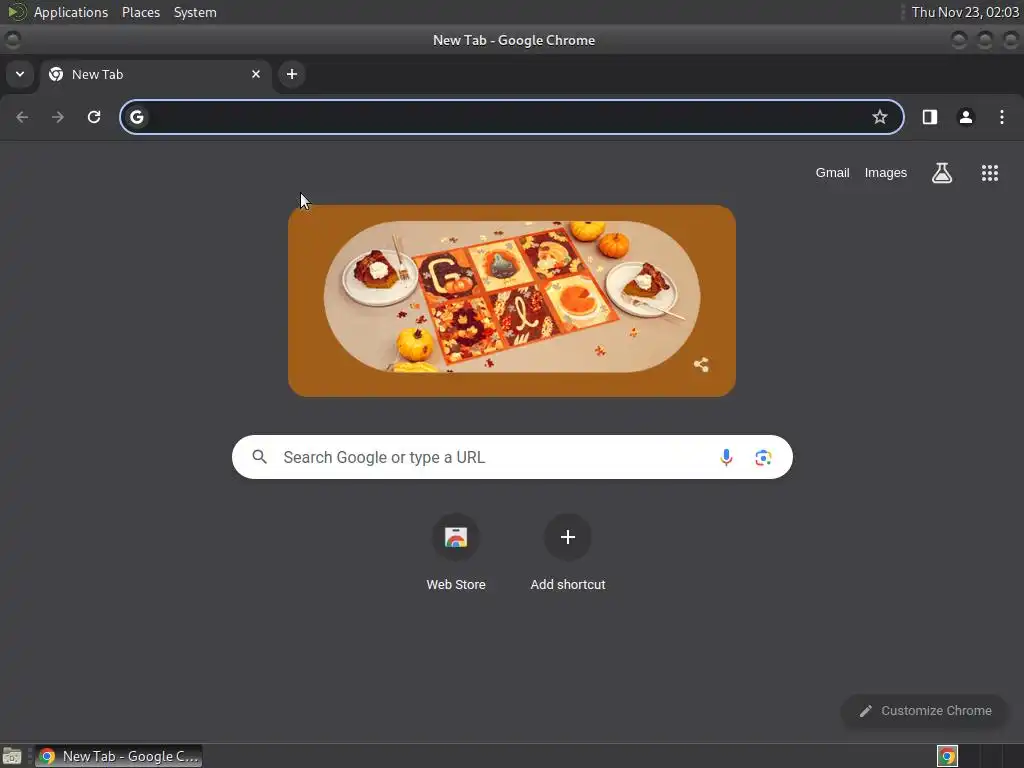The image size is (1024, 768).
Task: Open Chrome's three-dot menu
Action: click(x=1002, y=117)
